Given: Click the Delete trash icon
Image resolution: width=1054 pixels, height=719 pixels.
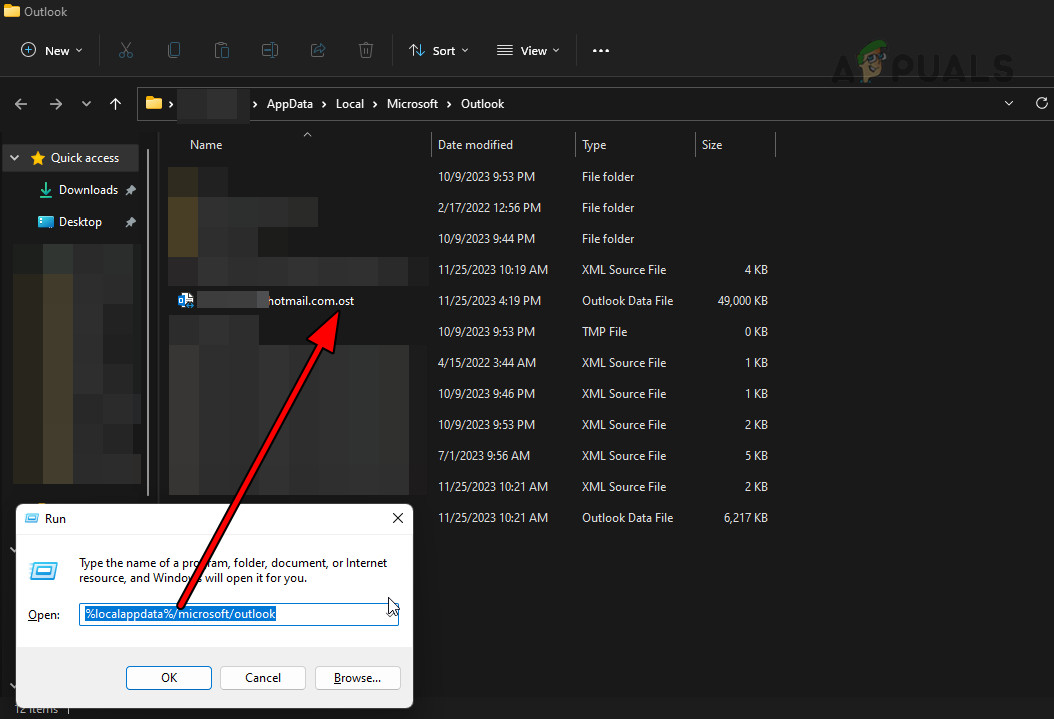Looking at the screenshot, I should pos(366,49).
